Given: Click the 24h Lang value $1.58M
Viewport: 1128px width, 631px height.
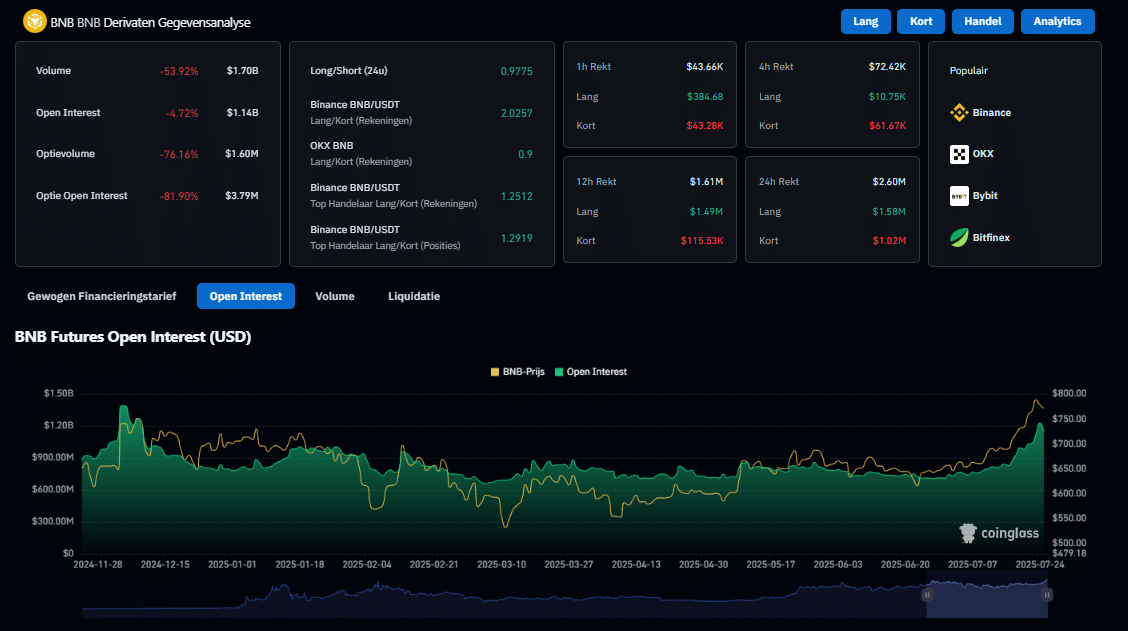Looking at the screenshot, I should (889, 212).
